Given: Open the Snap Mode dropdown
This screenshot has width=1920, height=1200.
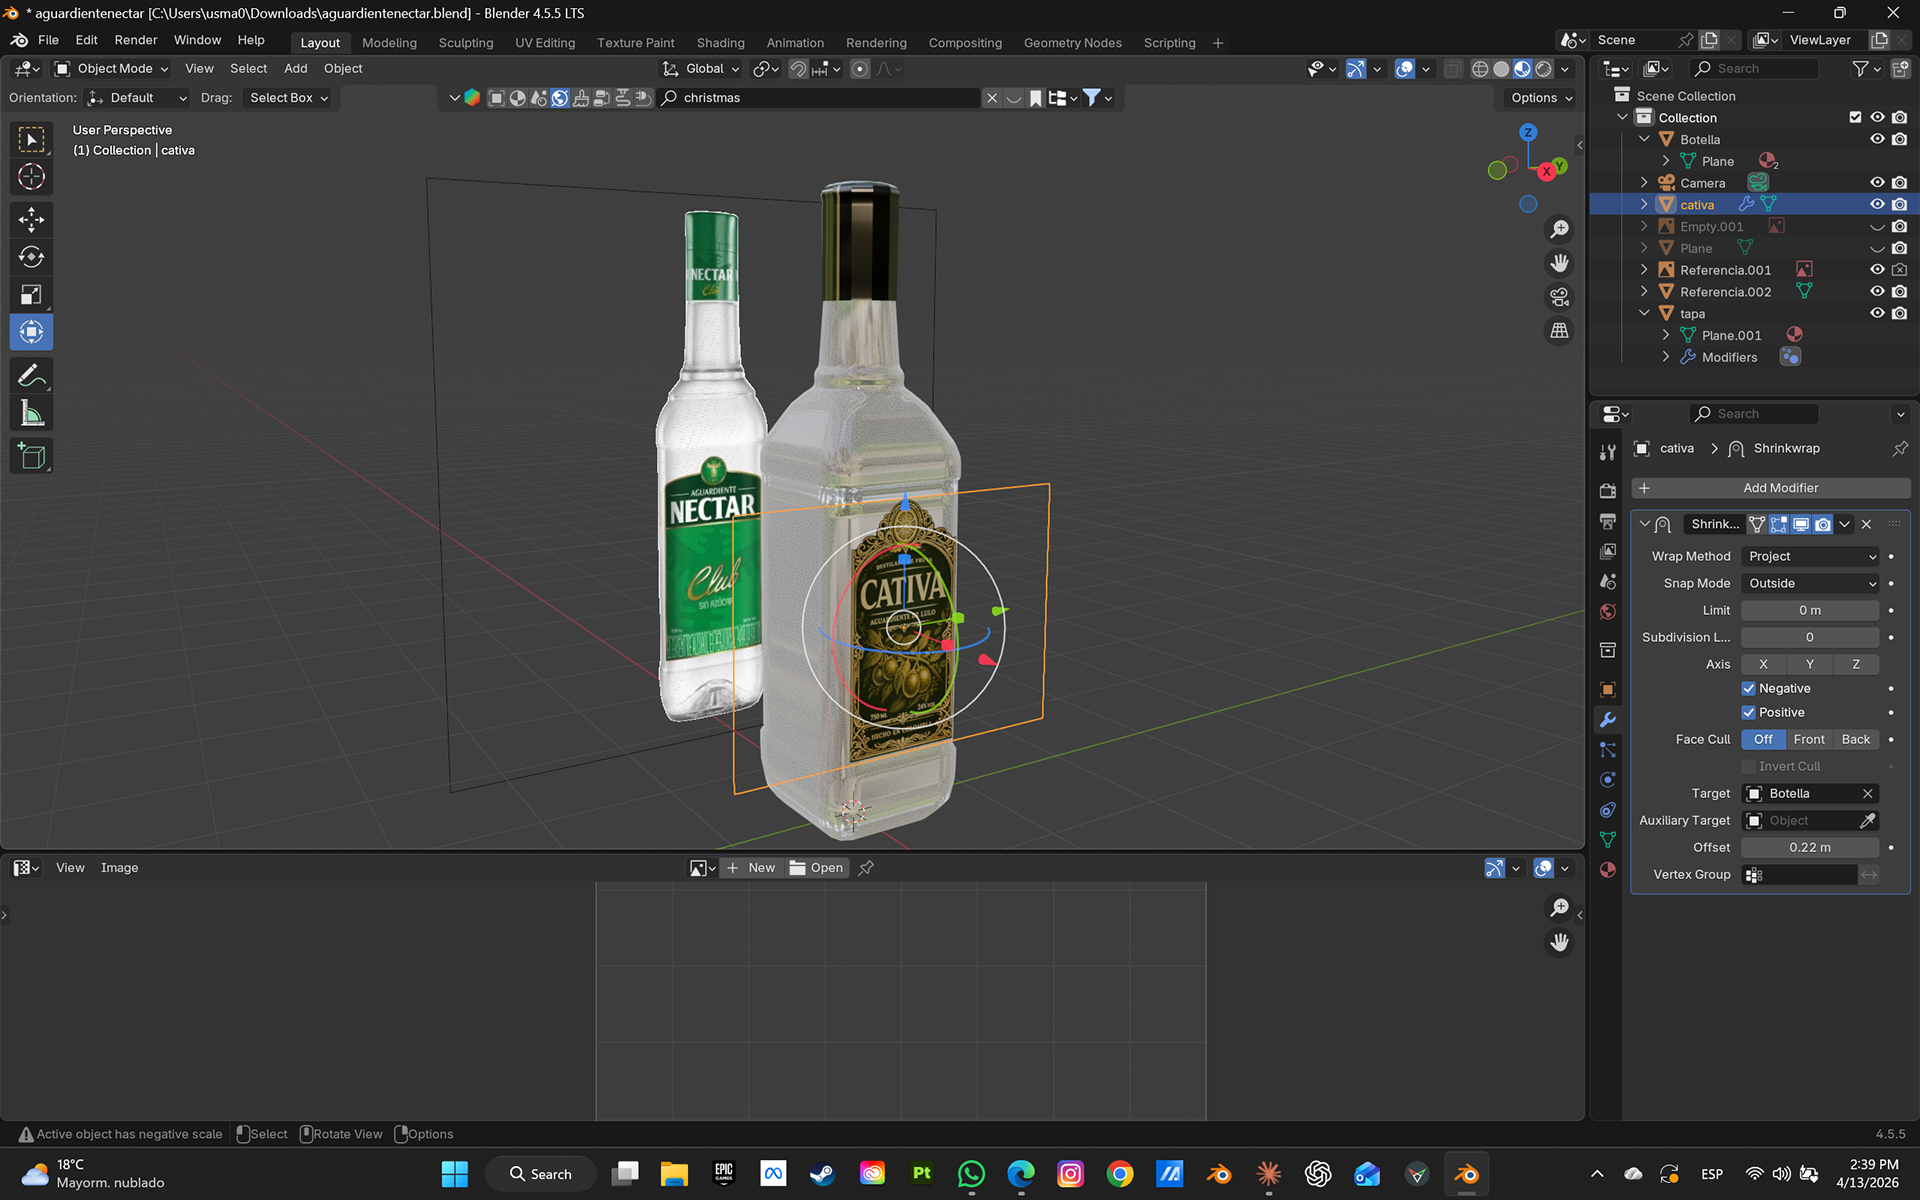Looking at the screenshot, I should point(1811,583).
